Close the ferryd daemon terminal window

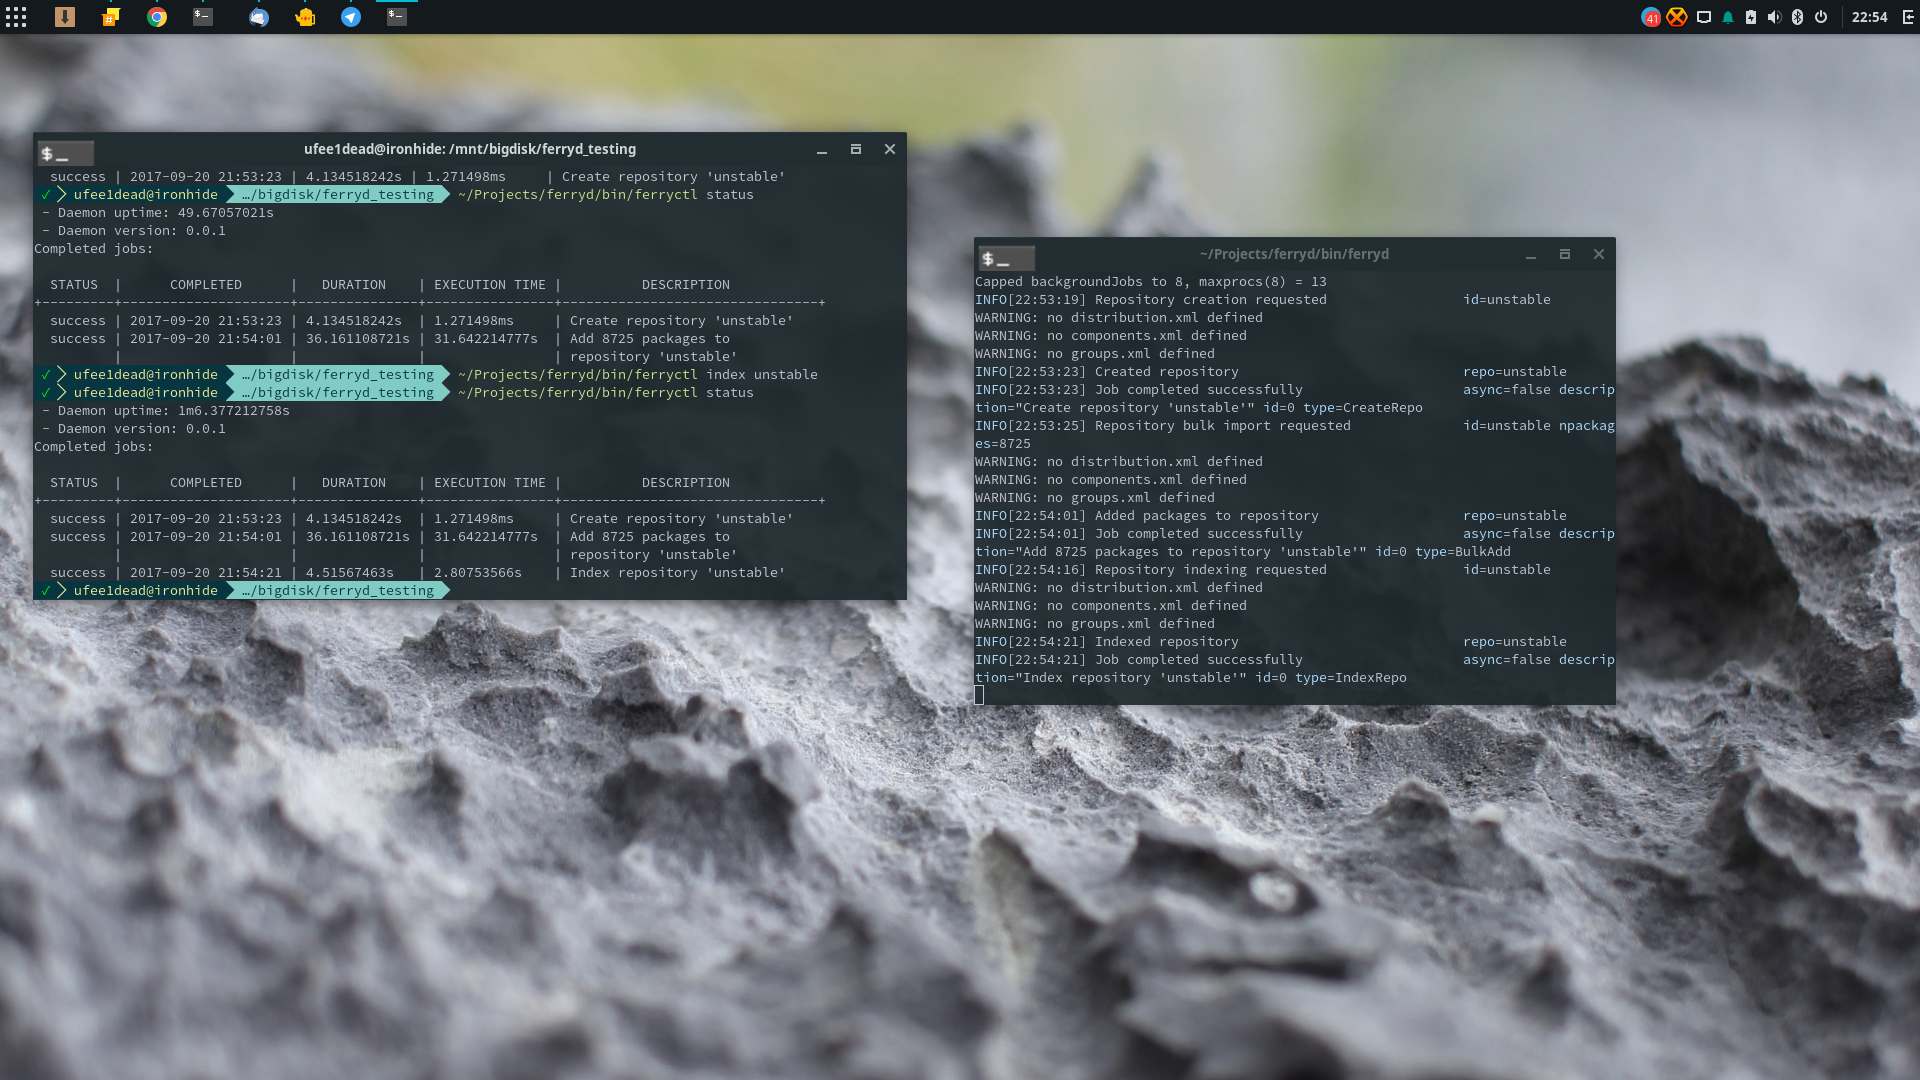[1599, 254]
